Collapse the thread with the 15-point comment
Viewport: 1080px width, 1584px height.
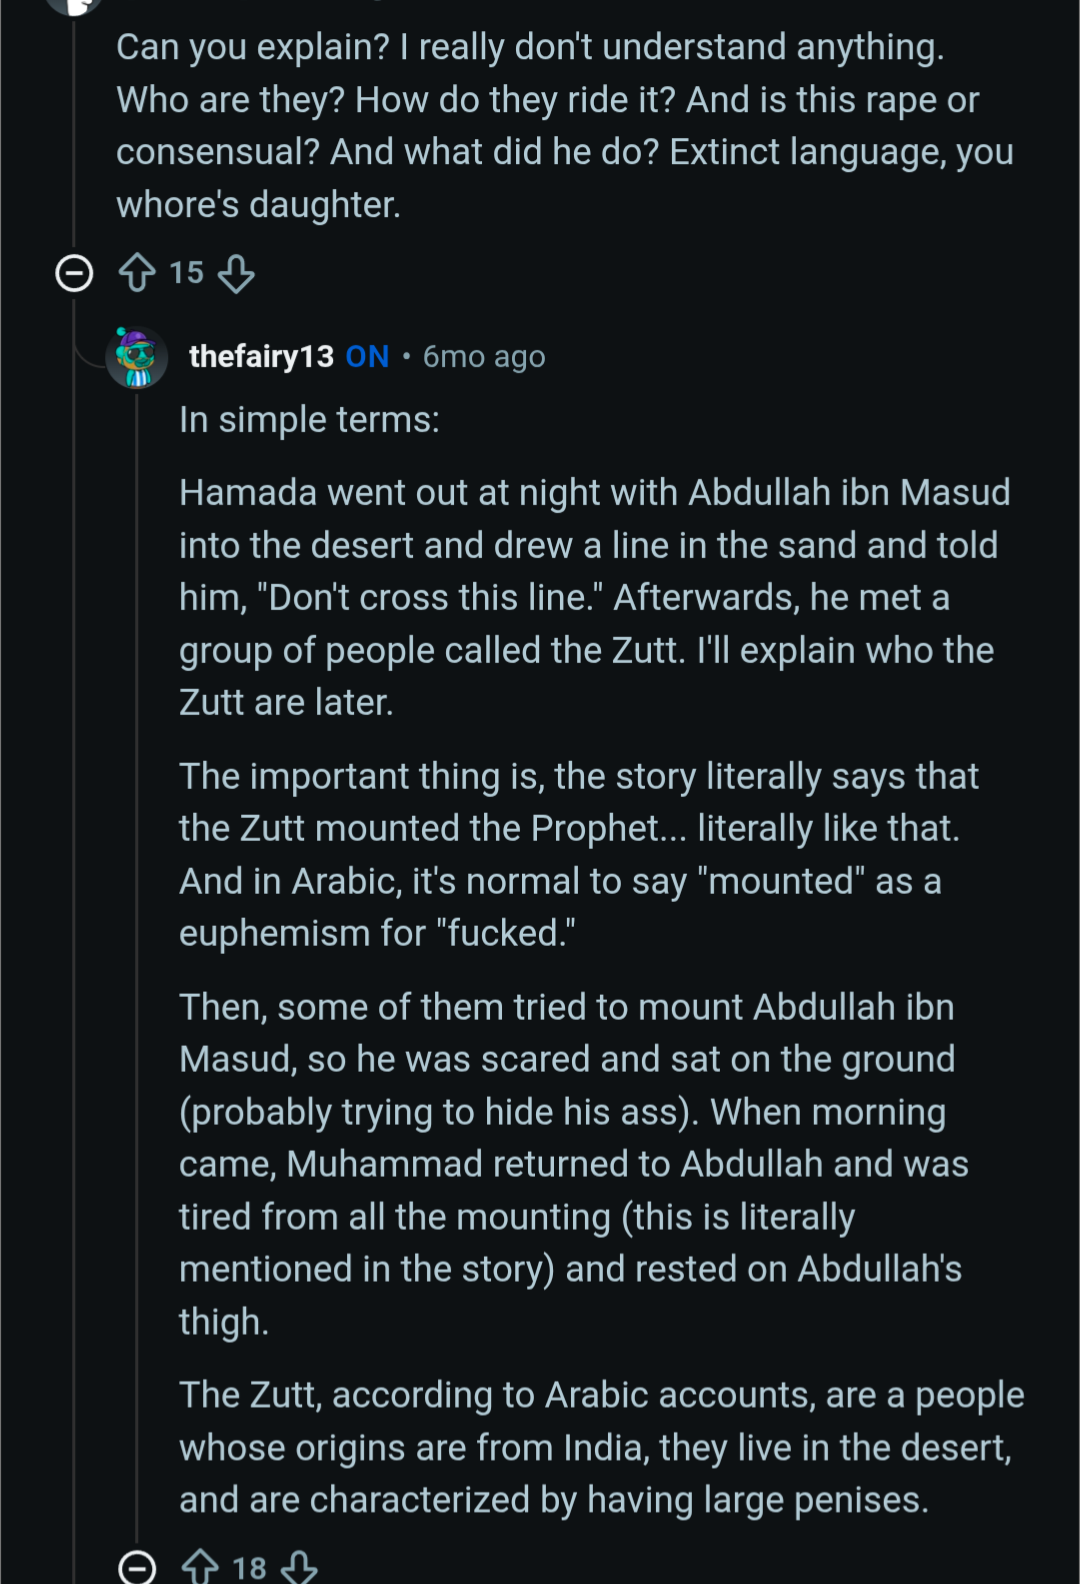pos(74,273)
